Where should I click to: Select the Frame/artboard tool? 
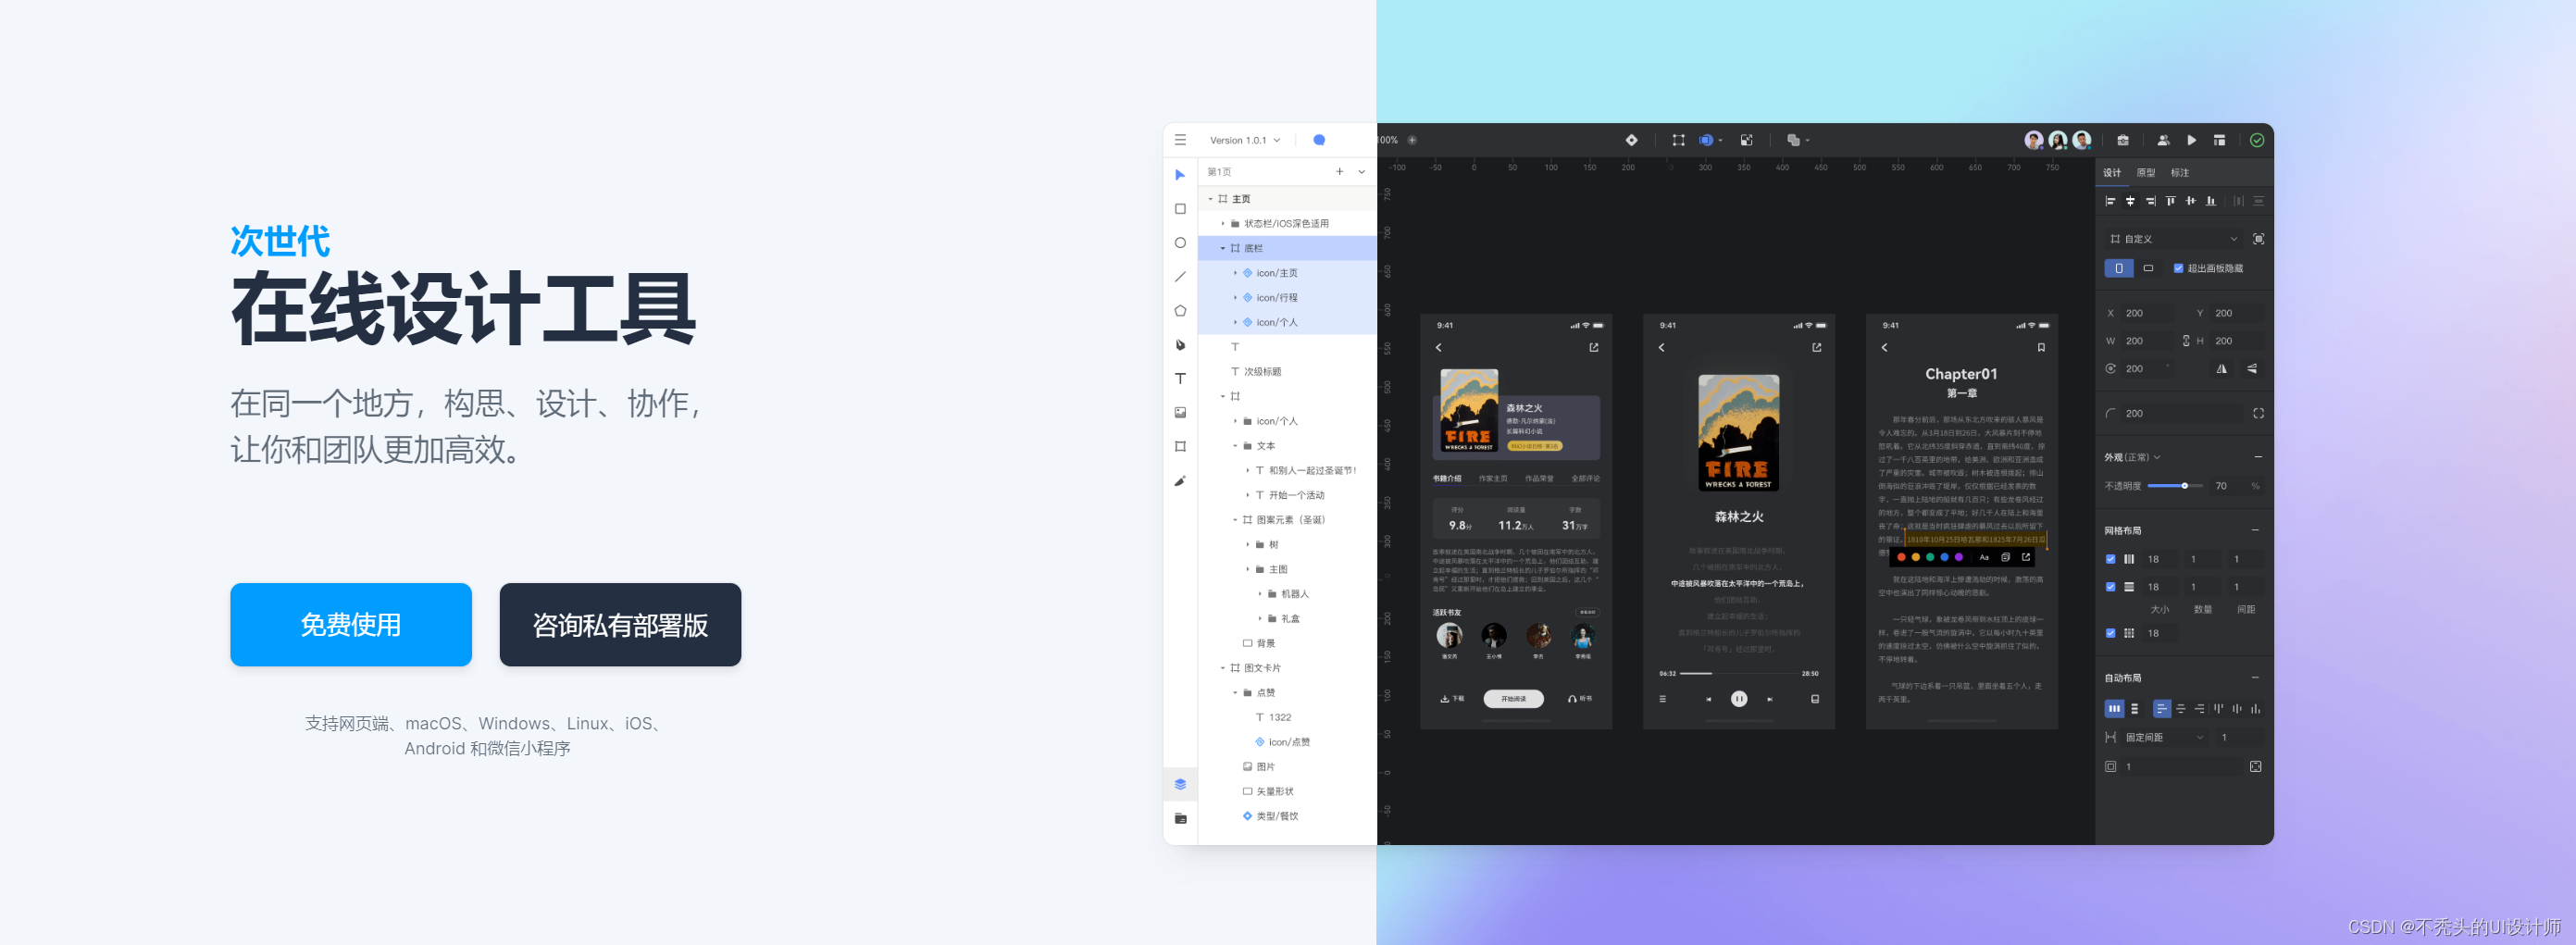[1180, 446]
